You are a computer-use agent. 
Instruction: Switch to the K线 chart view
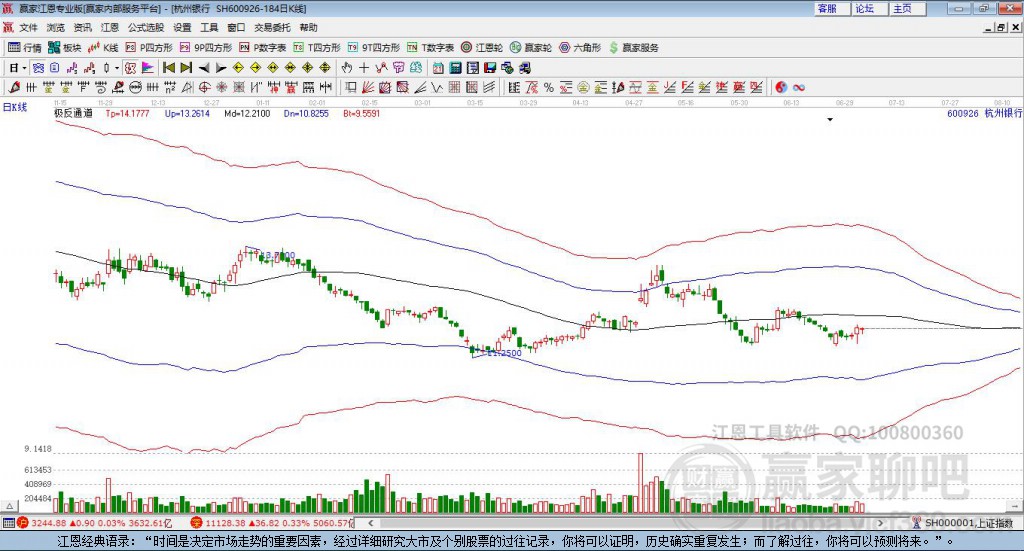(103, 48)
